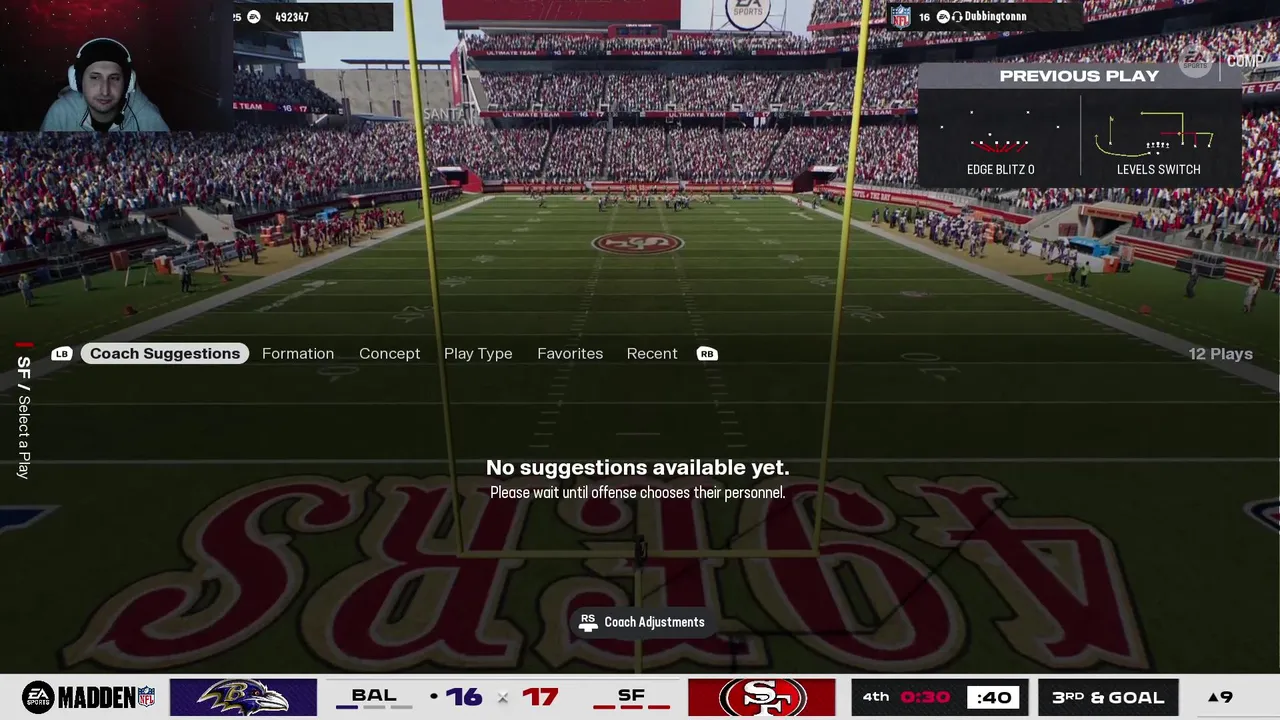Click the up arrow yard-line indicator showing 9
This screenshot has width=1280, height=720.
(1214, 697)
